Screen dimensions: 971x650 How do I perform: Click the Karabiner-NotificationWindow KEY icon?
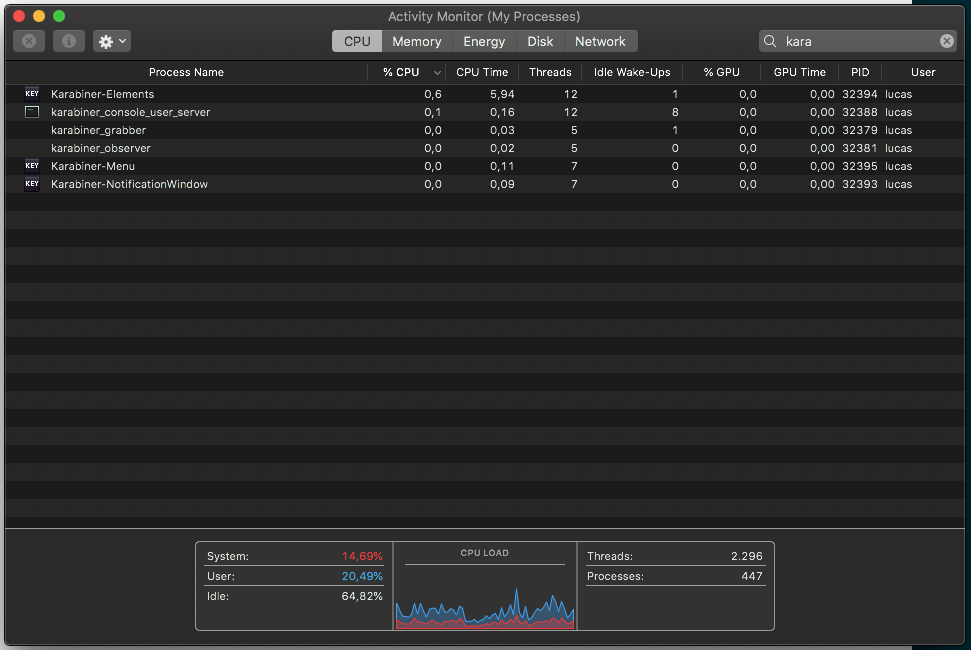pos(32,184)
